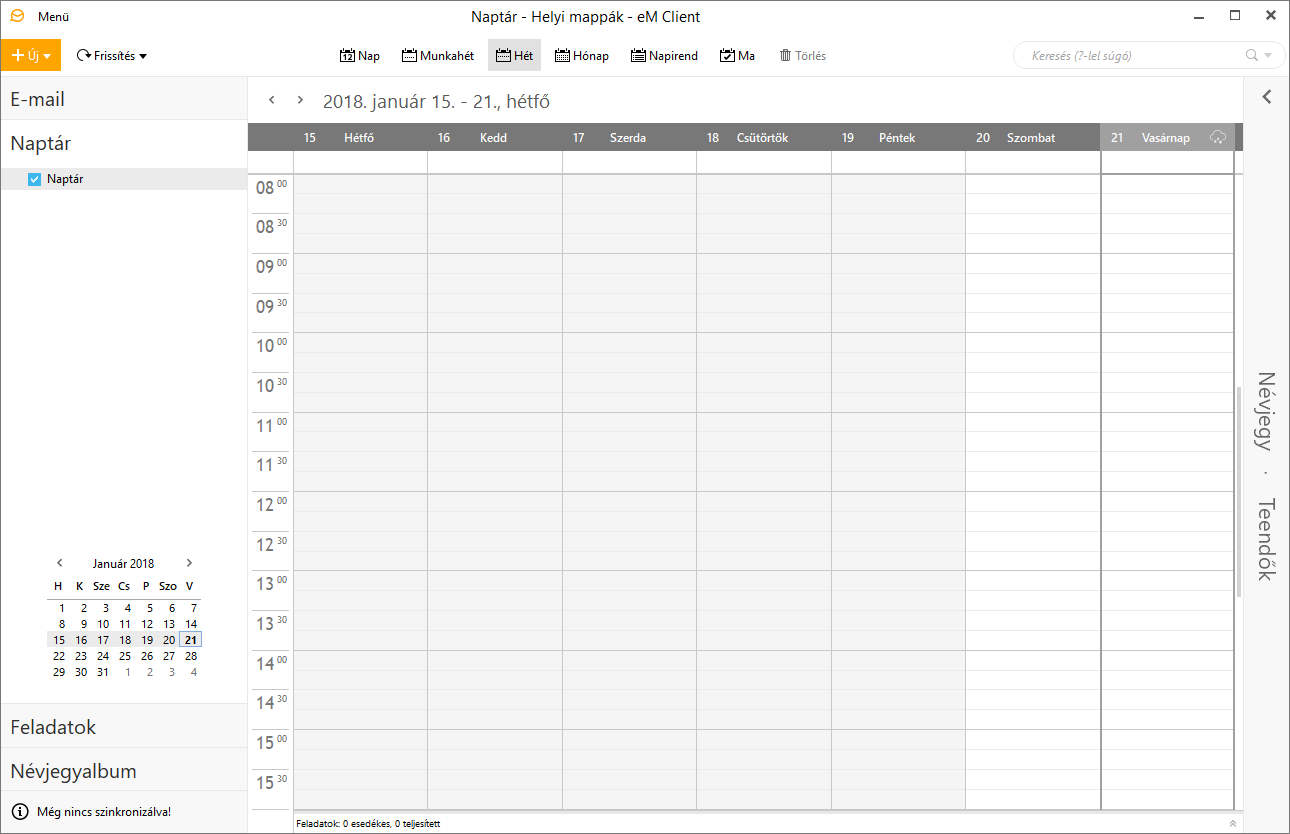Viewport: 1290px width, 834px height.
Task: Switch to the Napirend agenda view
Action: [664, 55]
